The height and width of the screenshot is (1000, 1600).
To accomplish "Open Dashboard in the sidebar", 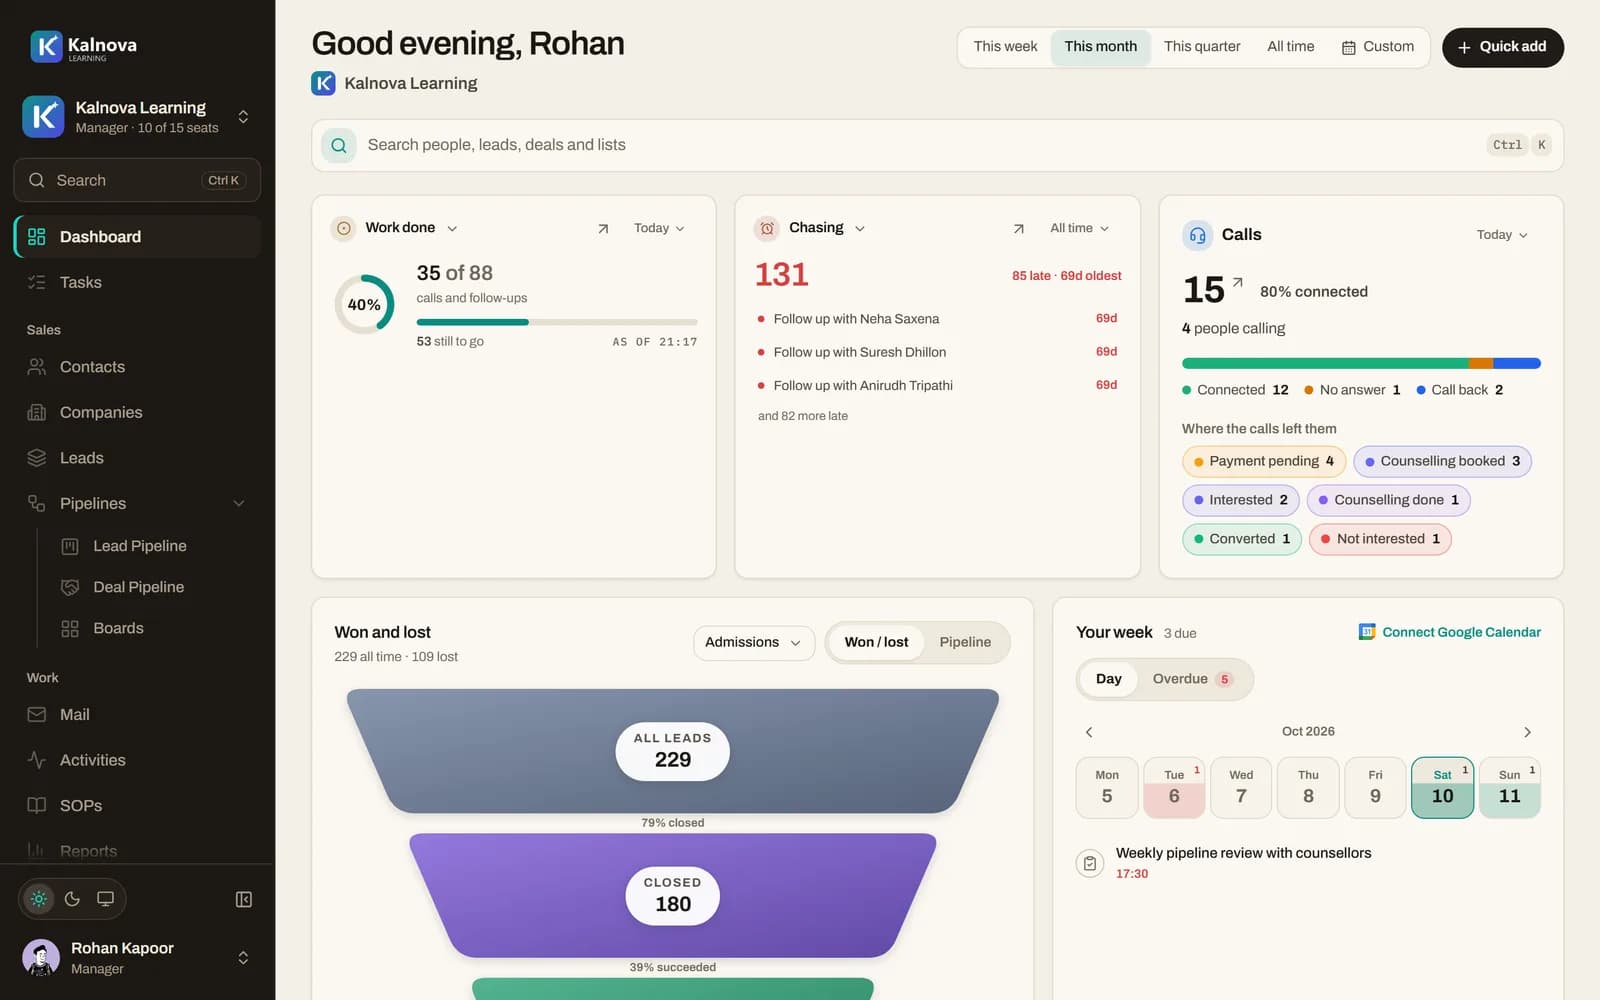I will [x=137, y=237].
